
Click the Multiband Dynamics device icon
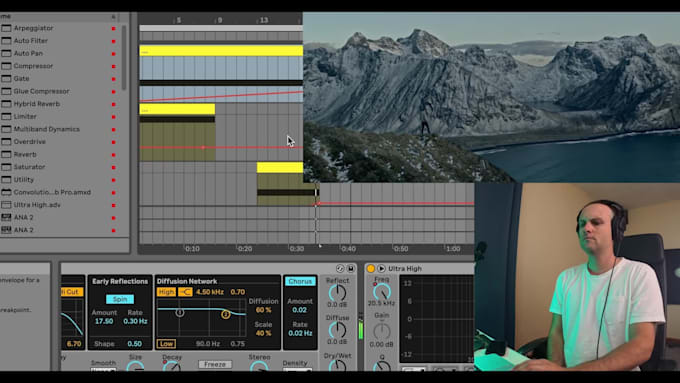[x=6, y=129]
